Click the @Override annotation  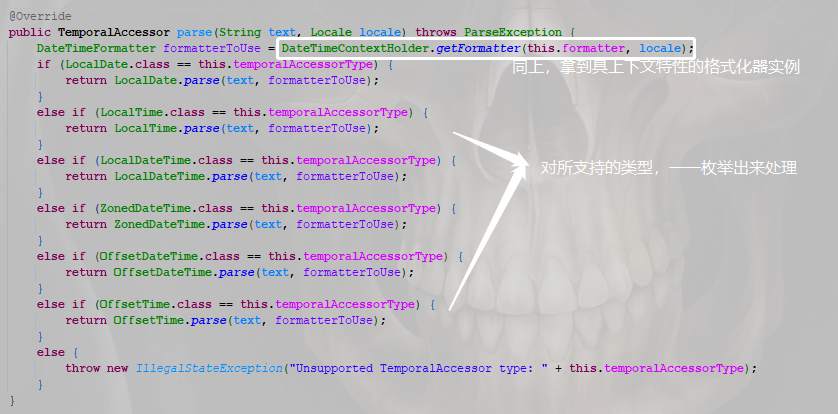click(40, 17)
